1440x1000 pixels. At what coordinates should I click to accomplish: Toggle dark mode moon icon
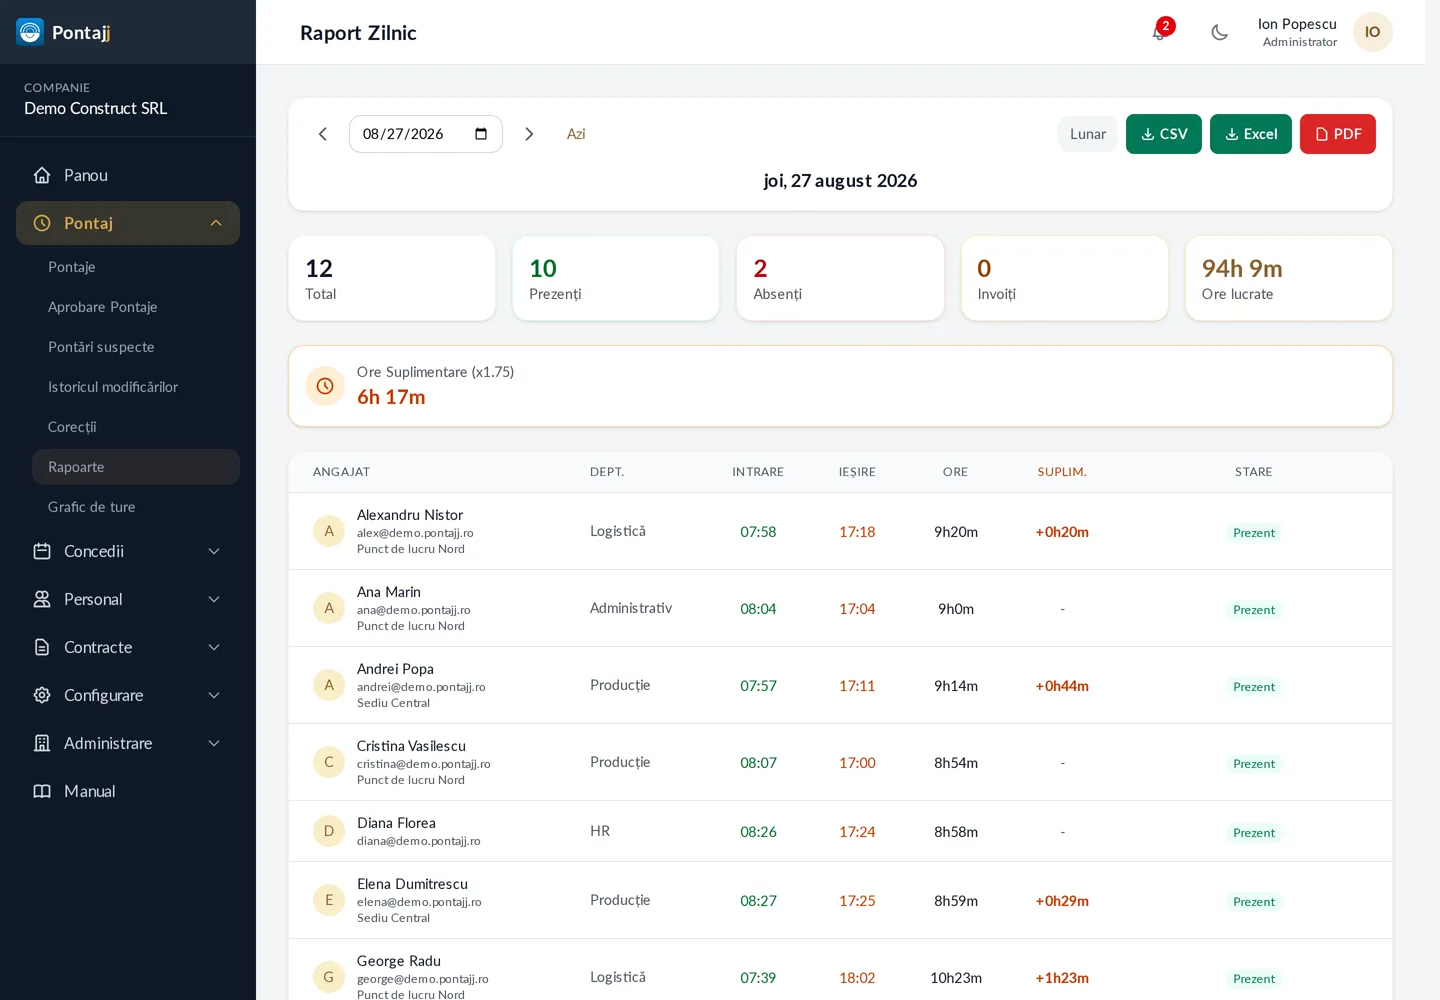point(1219,32)
